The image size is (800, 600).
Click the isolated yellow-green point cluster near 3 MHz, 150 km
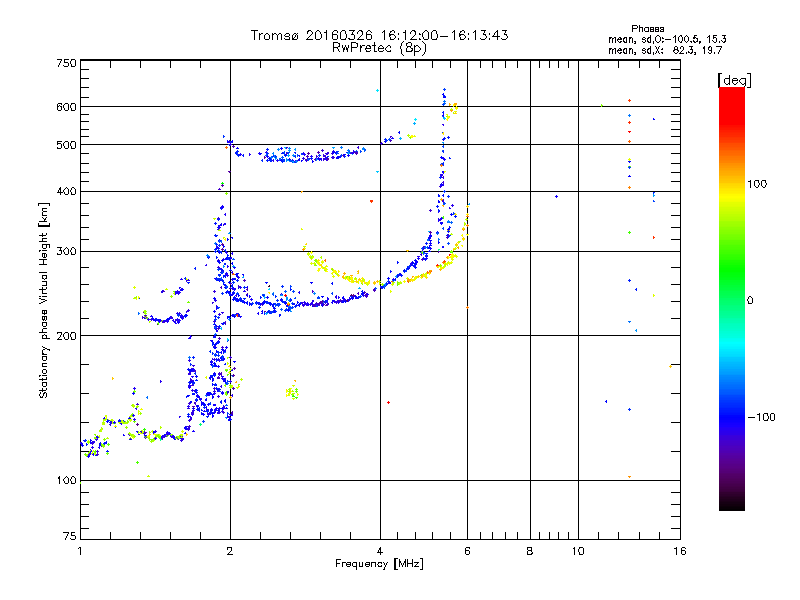[292, 391]
